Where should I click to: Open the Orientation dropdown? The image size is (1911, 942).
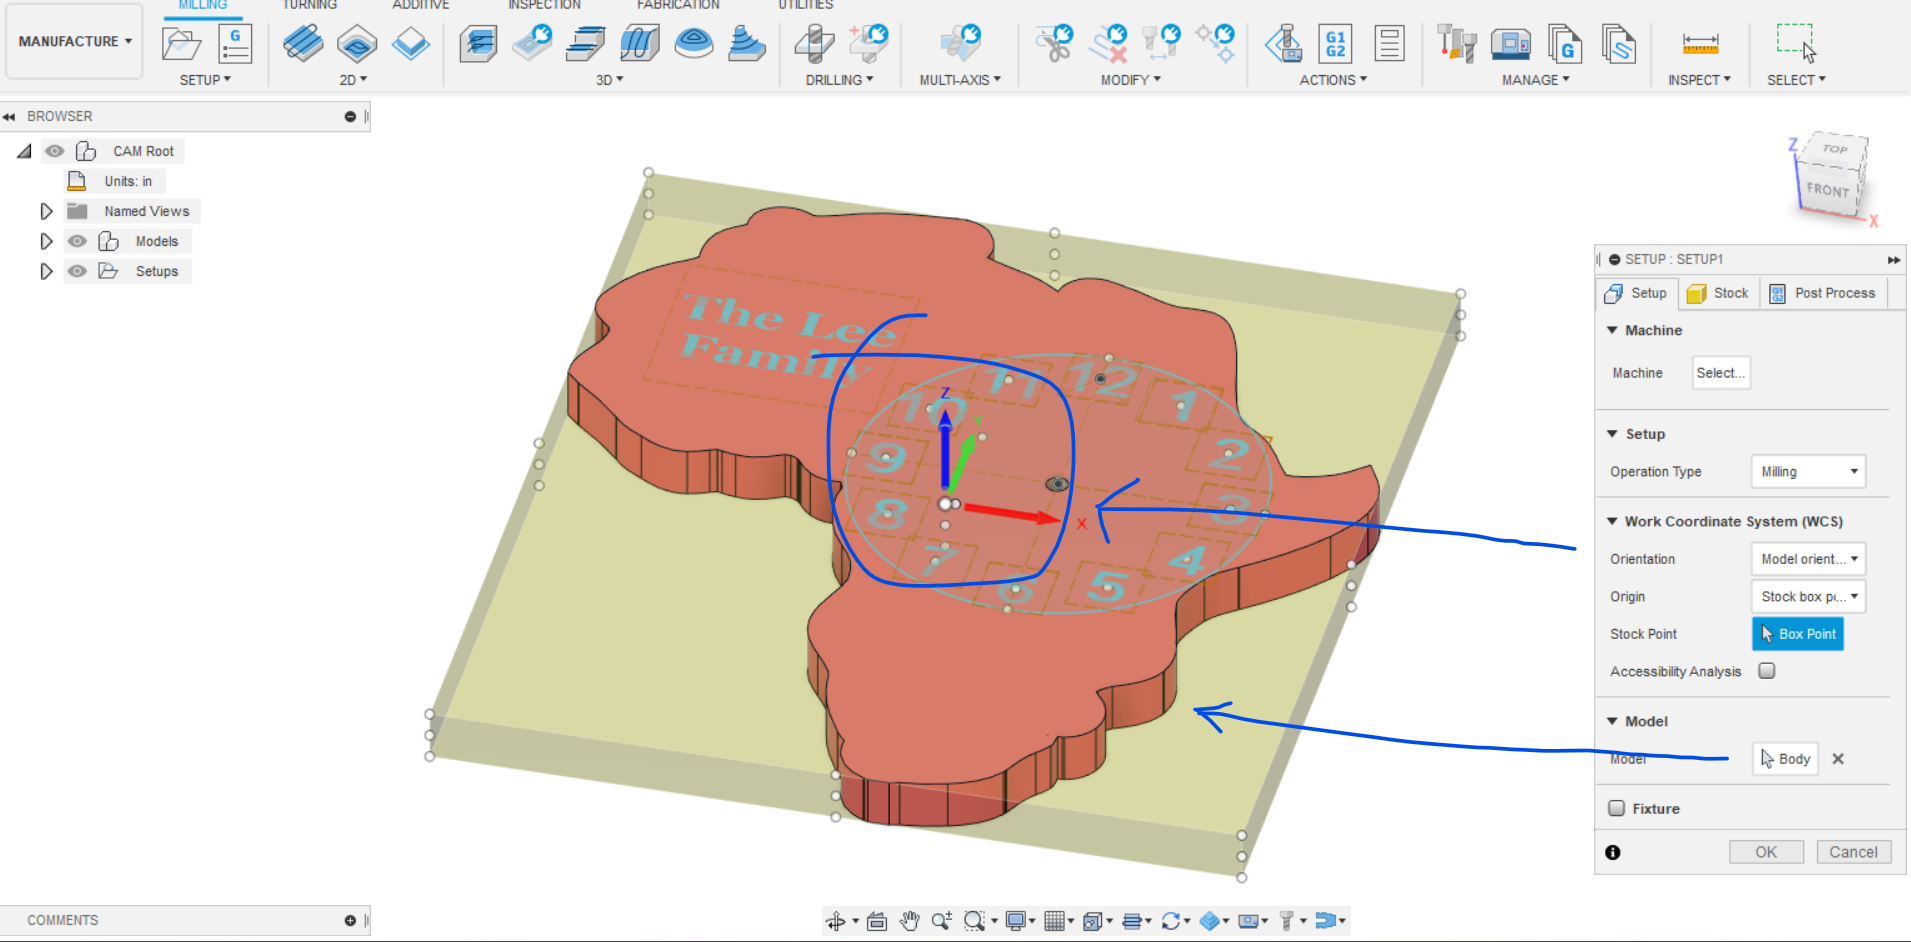point(1808,559)
